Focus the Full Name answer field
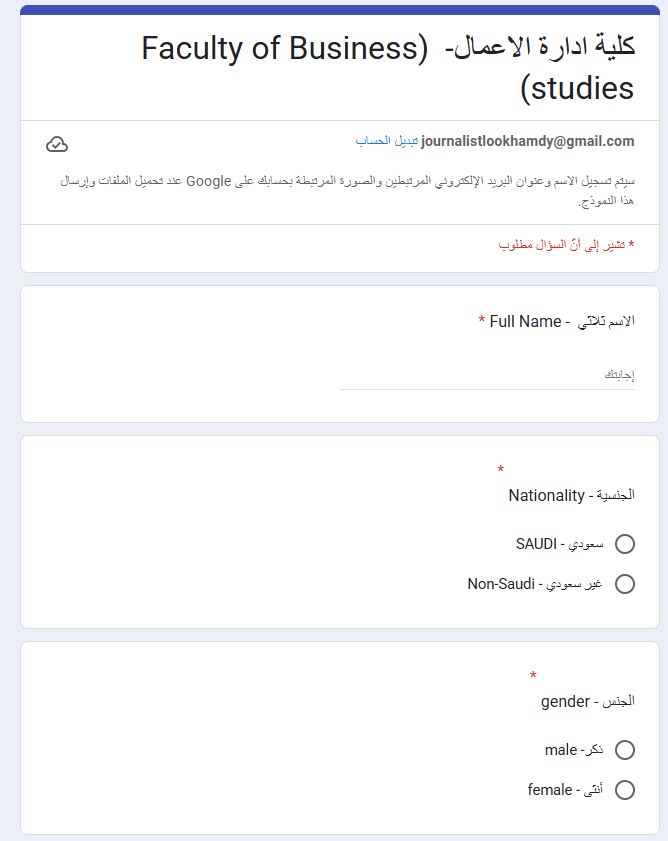Screen dimensions: 668x841 tap(487, 376)
